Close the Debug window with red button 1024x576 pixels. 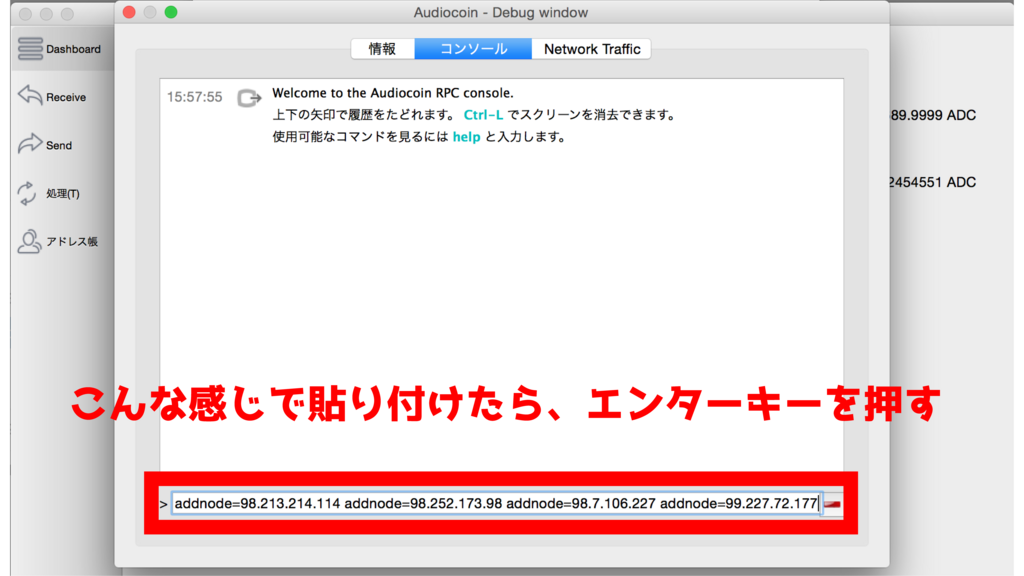click(x=129, y=12)
